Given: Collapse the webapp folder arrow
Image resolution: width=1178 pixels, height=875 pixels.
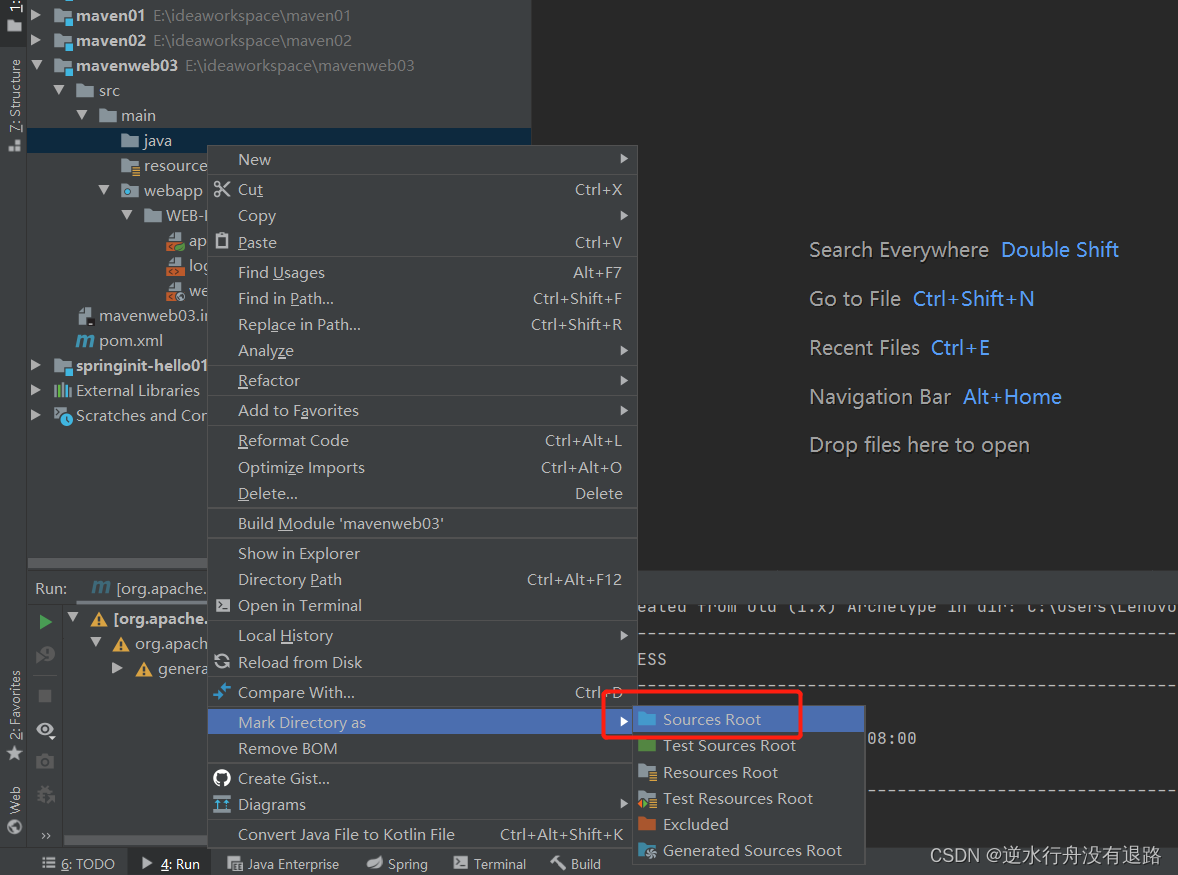Looking at the screenshot, I should click(104, 190).
